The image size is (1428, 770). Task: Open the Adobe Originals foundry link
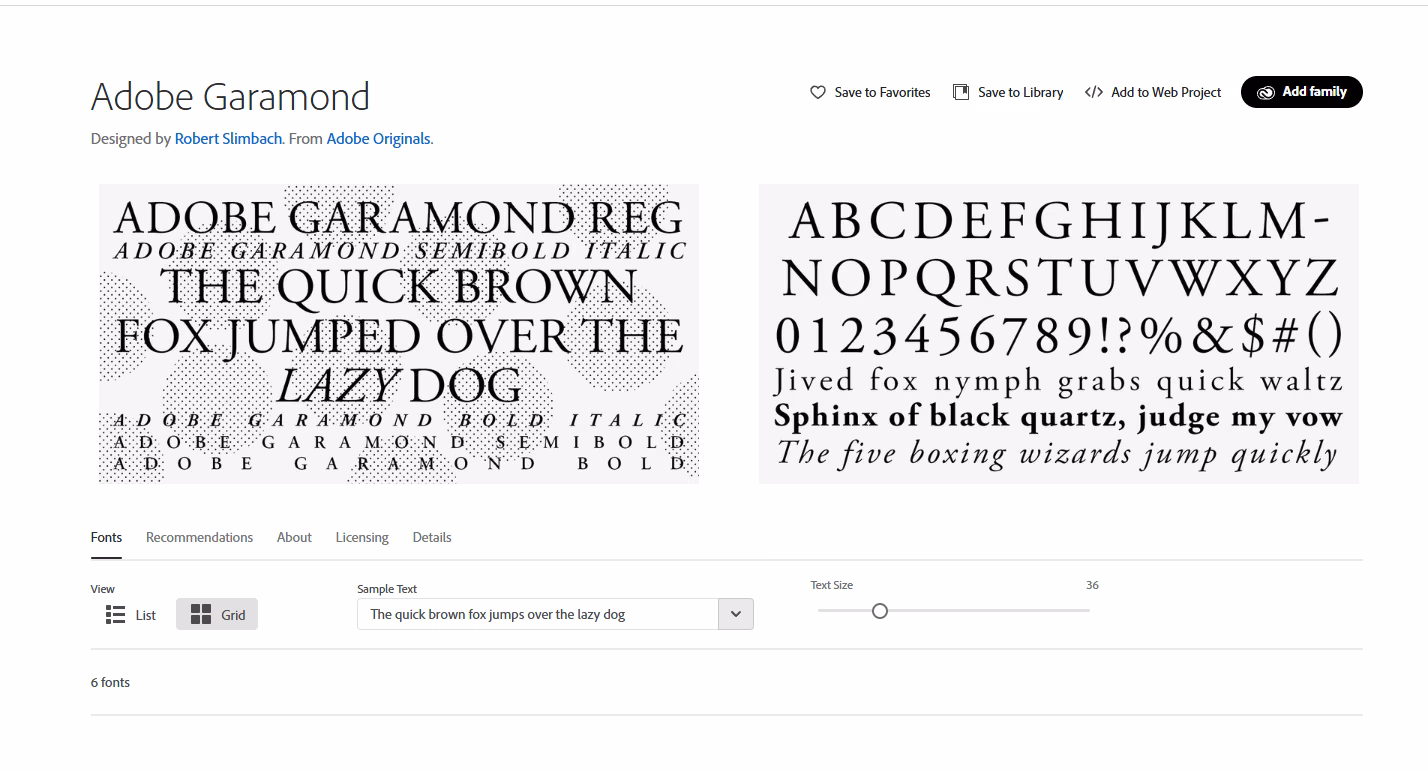(x=378, y=139)
